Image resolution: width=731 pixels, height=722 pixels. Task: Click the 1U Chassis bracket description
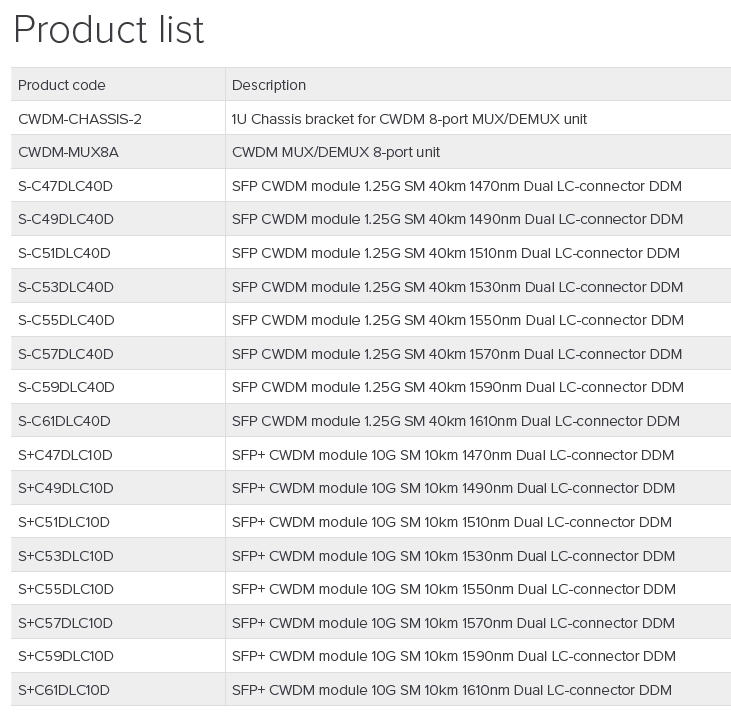tap(409, 119)
